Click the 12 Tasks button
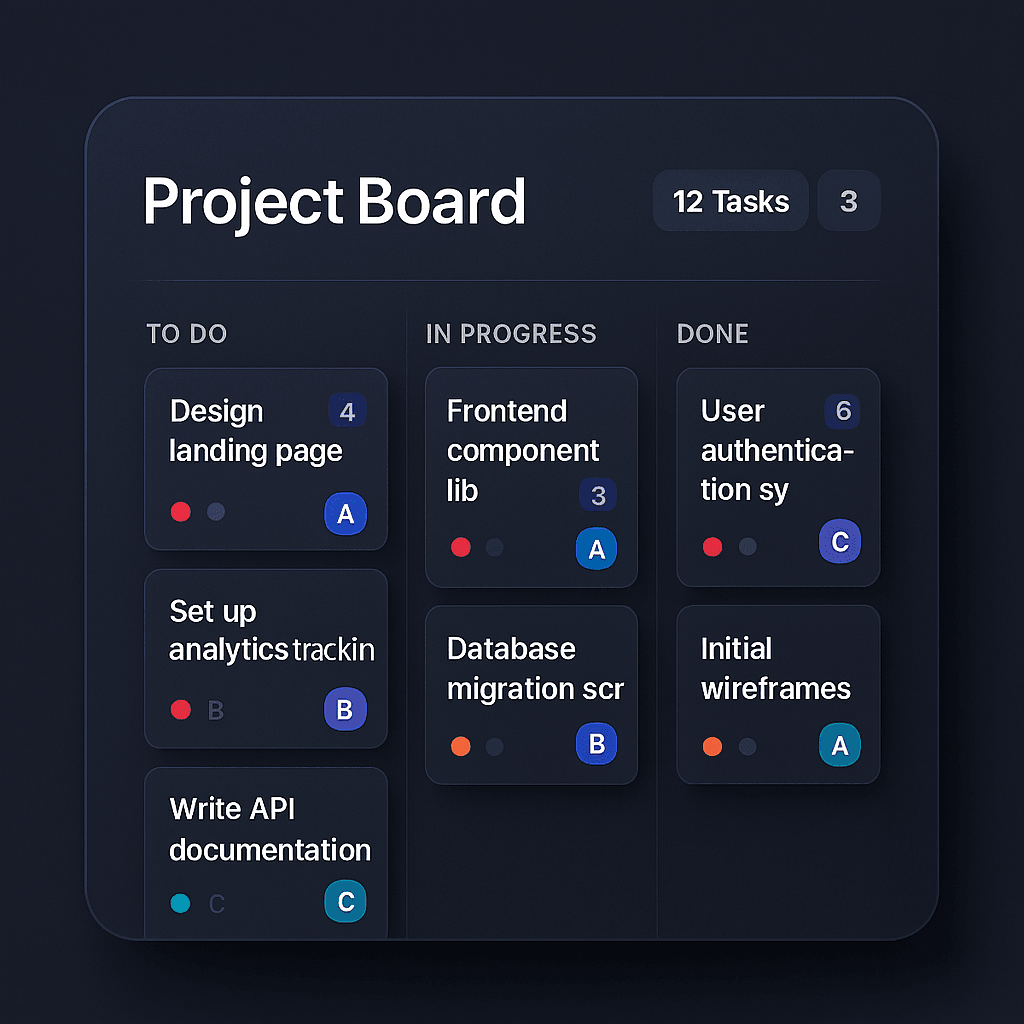Viewport: 1024px width, 1024px height. pos(730,201)
